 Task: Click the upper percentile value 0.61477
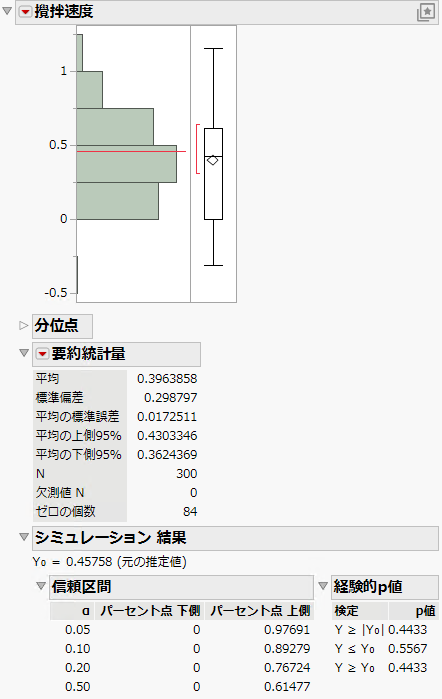[287, 687]
